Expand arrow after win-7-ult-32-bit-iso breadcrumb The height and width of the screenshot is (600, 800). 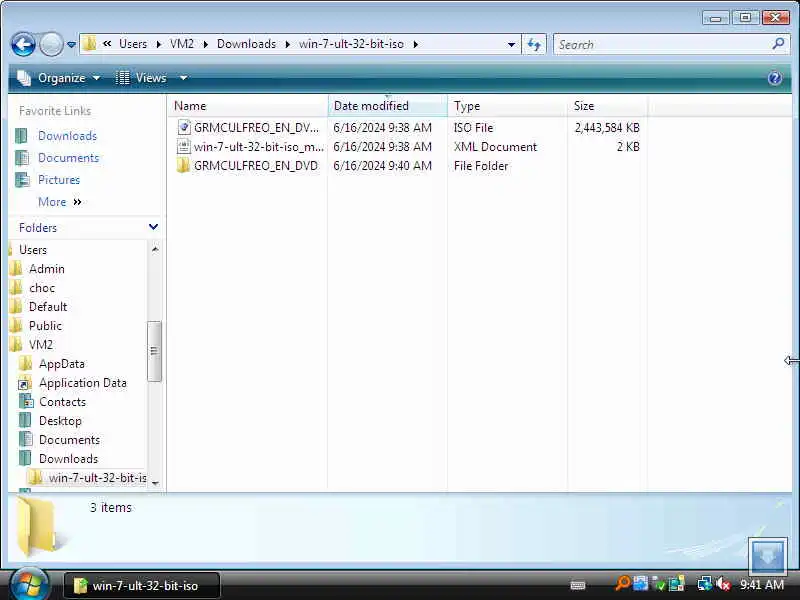tap(416, 44)
